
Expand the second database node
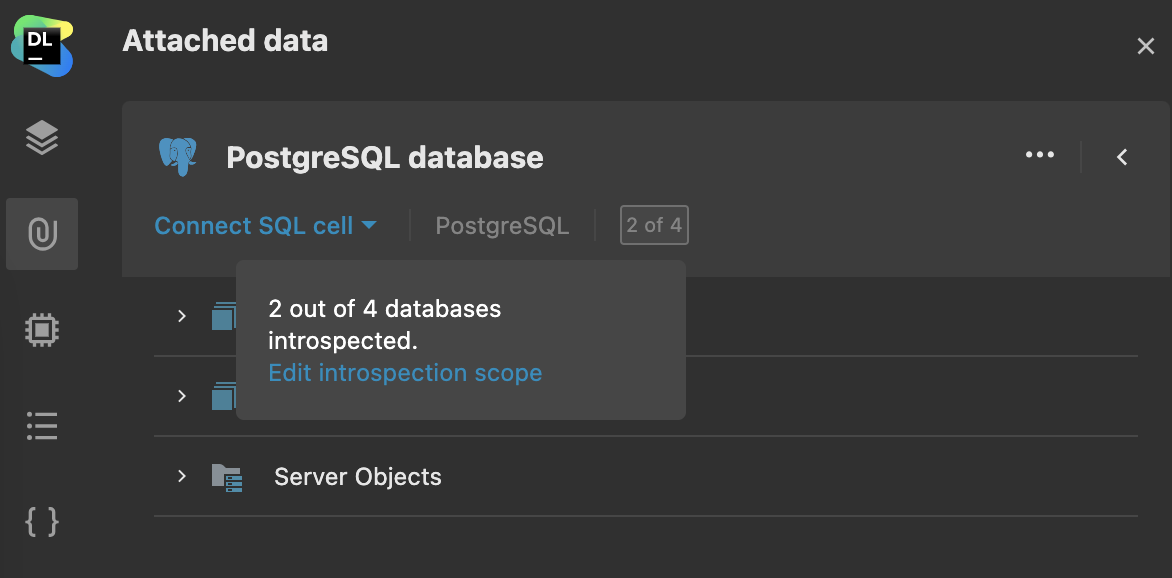181,396
